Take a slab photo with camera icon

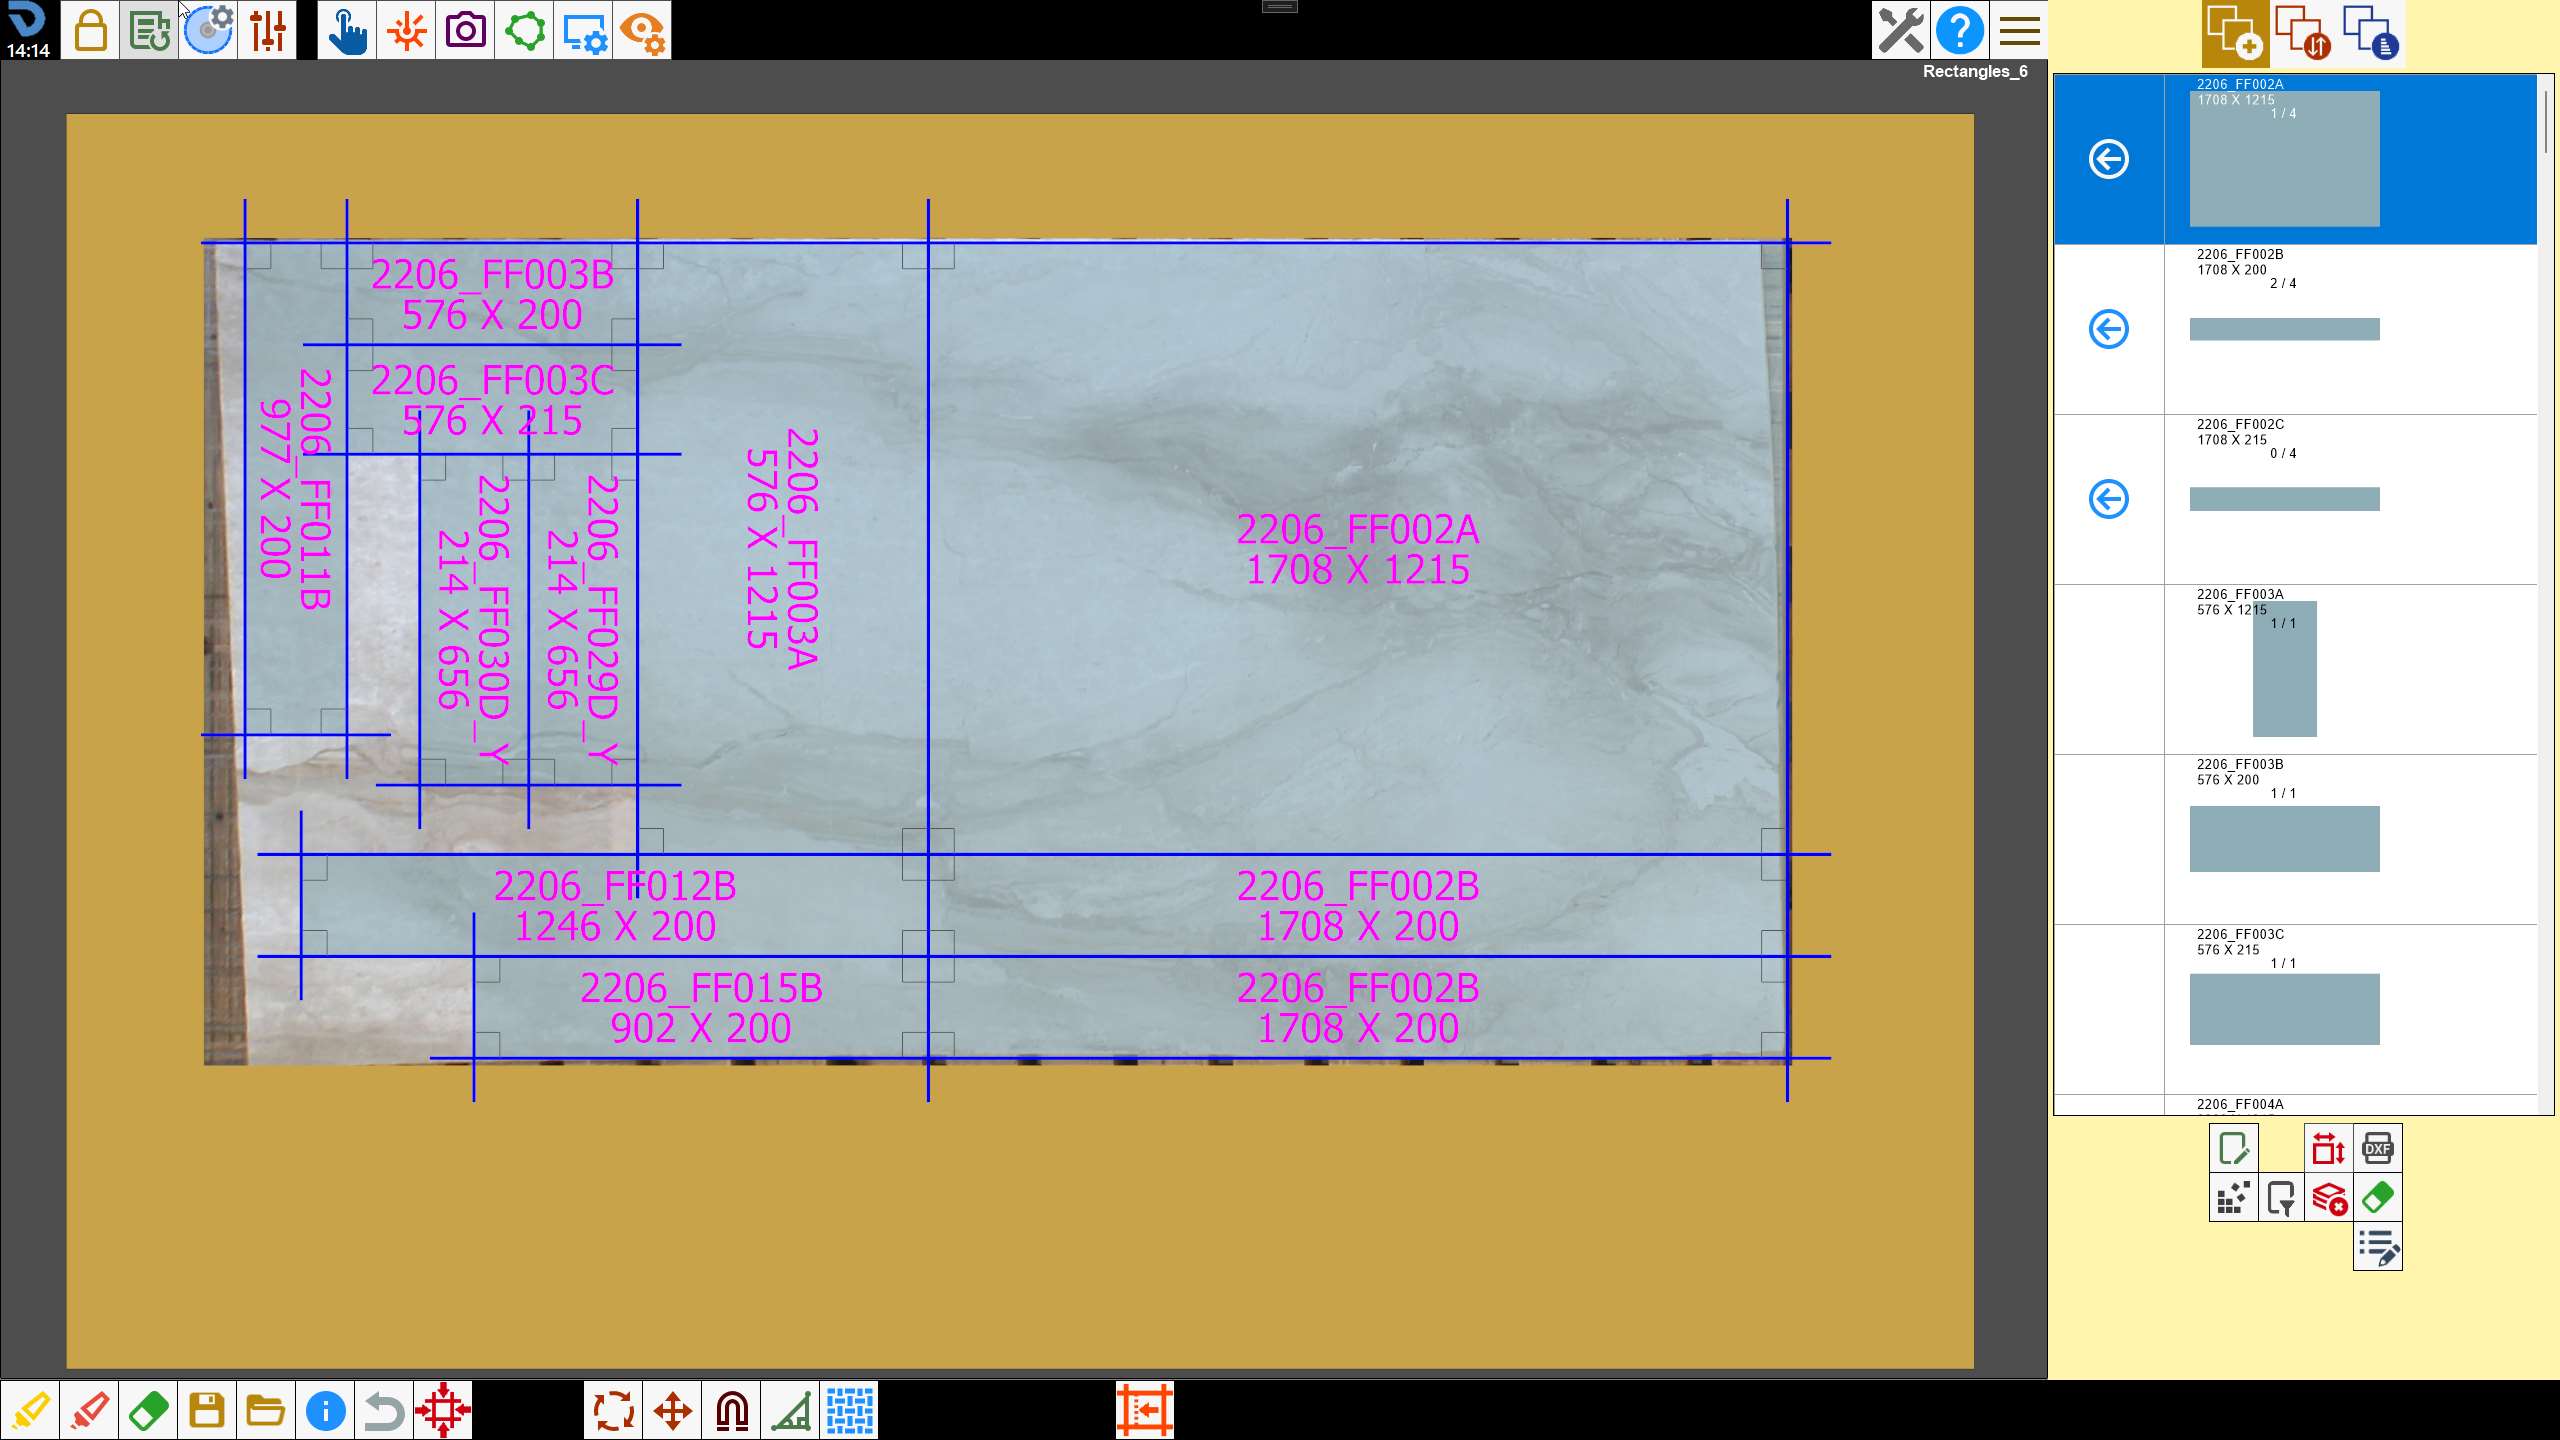pyautogui.click(x=465, y=30)
